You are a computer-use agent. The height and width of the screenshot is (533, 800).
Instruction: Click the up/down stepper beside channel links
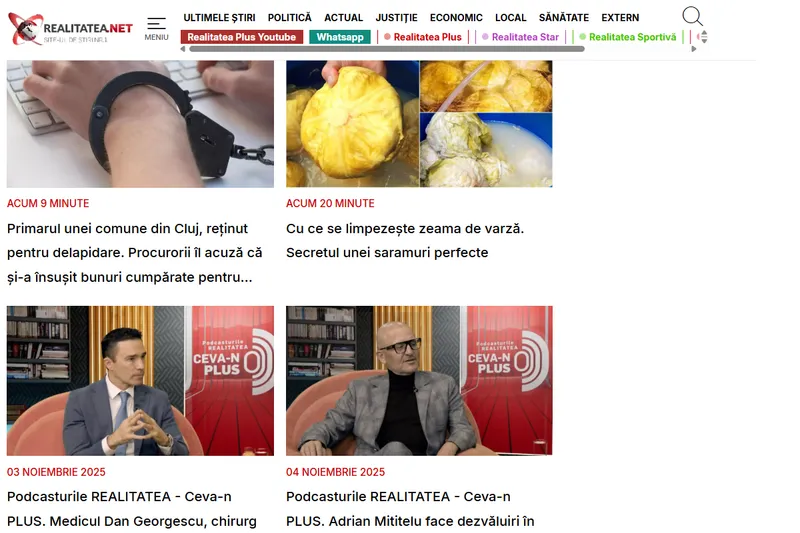pyautogui.click(x=704, y=37)
